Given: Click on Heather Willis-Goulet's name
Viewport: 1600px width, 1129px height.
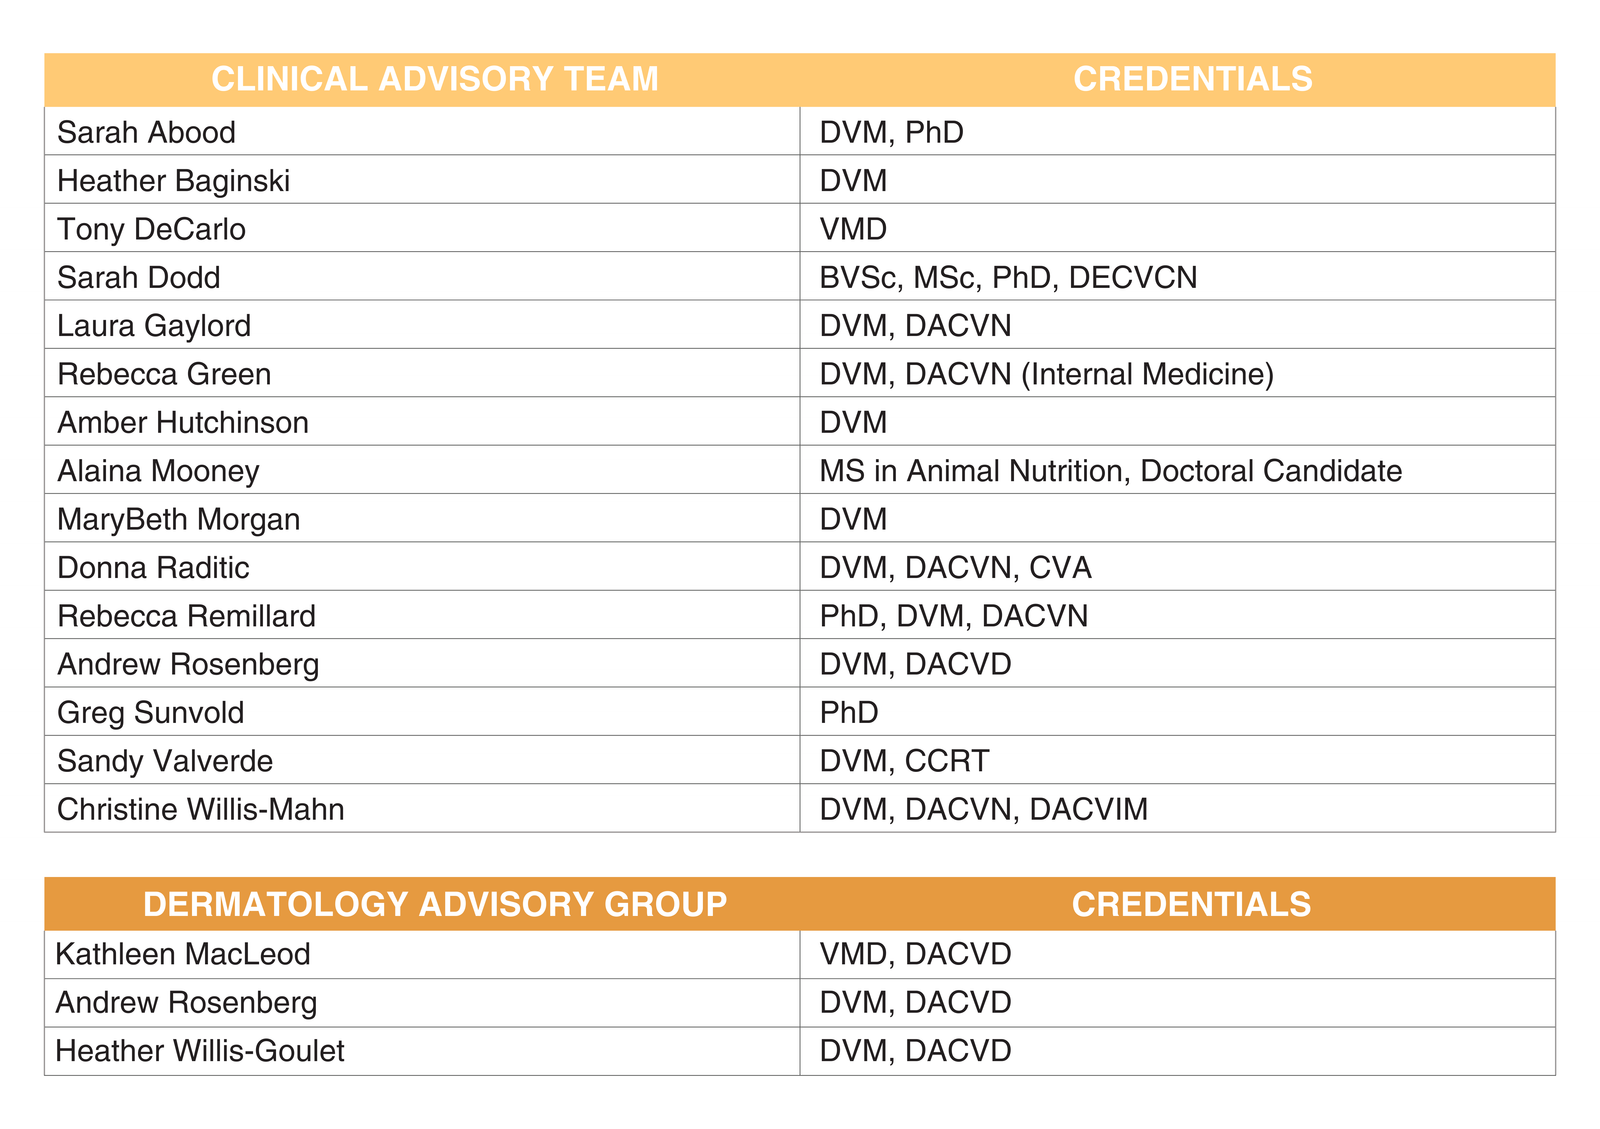Looking at the screenshot, I should pyautogui.click(x=200, y=1051).
